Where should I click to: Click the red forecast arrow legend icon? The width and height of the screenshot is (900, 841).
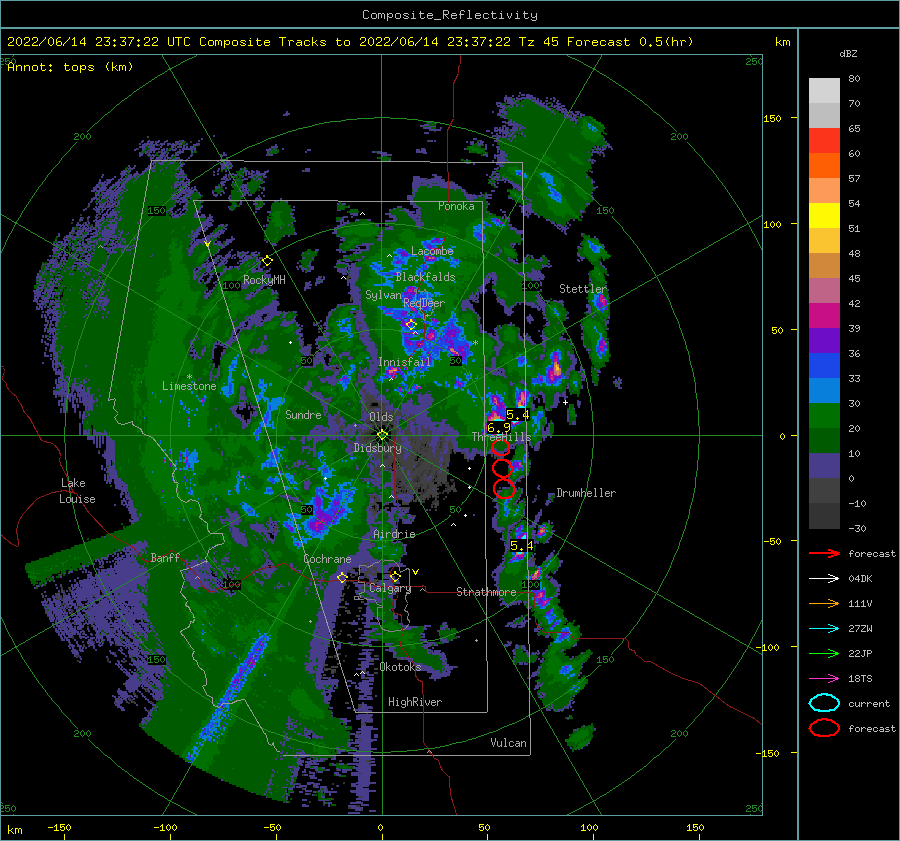(x=824, y=553)
